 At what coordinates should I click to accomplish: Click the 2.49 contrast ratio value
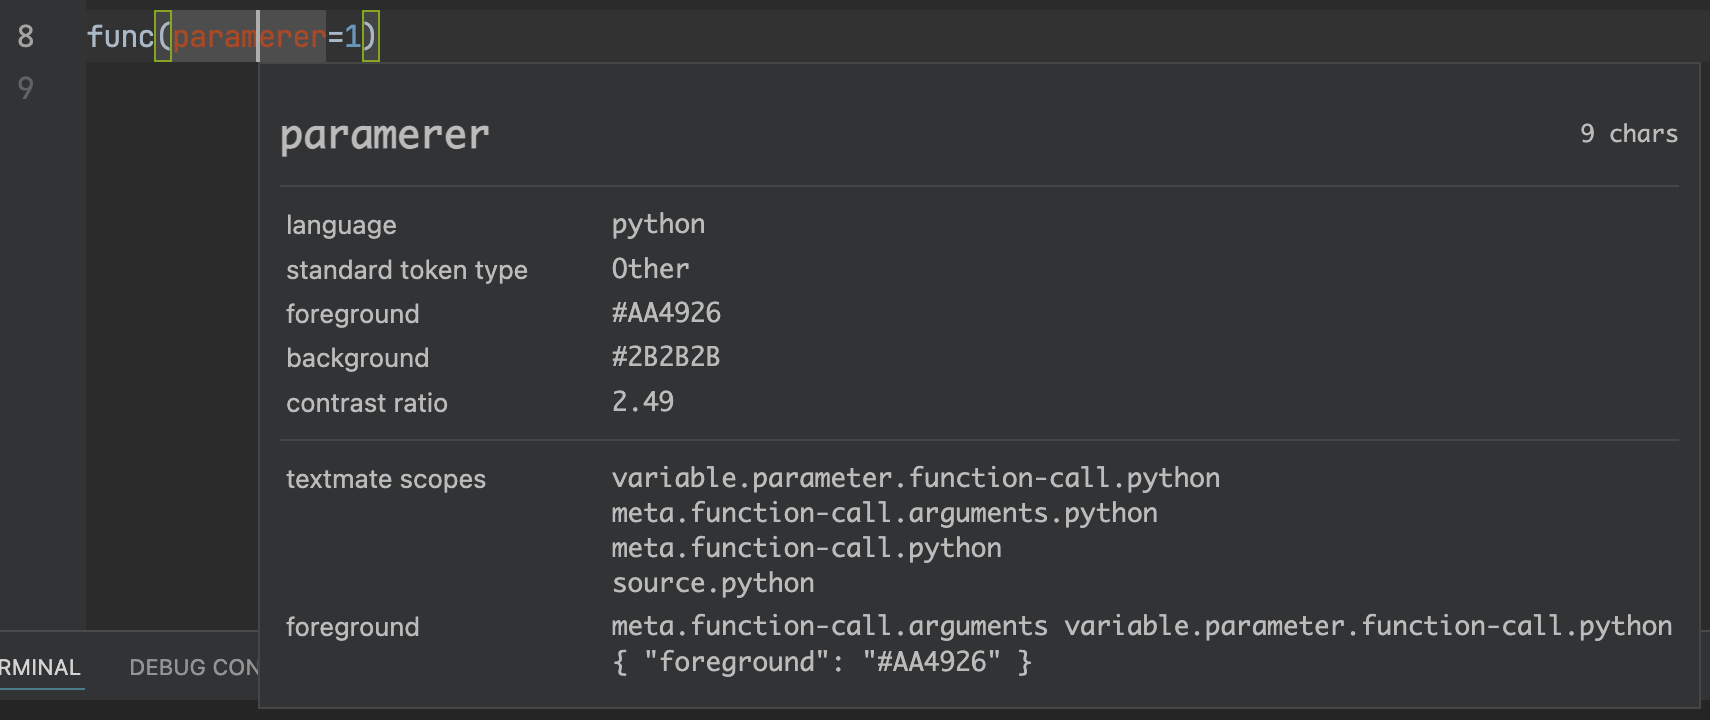(x=643, y=402)
